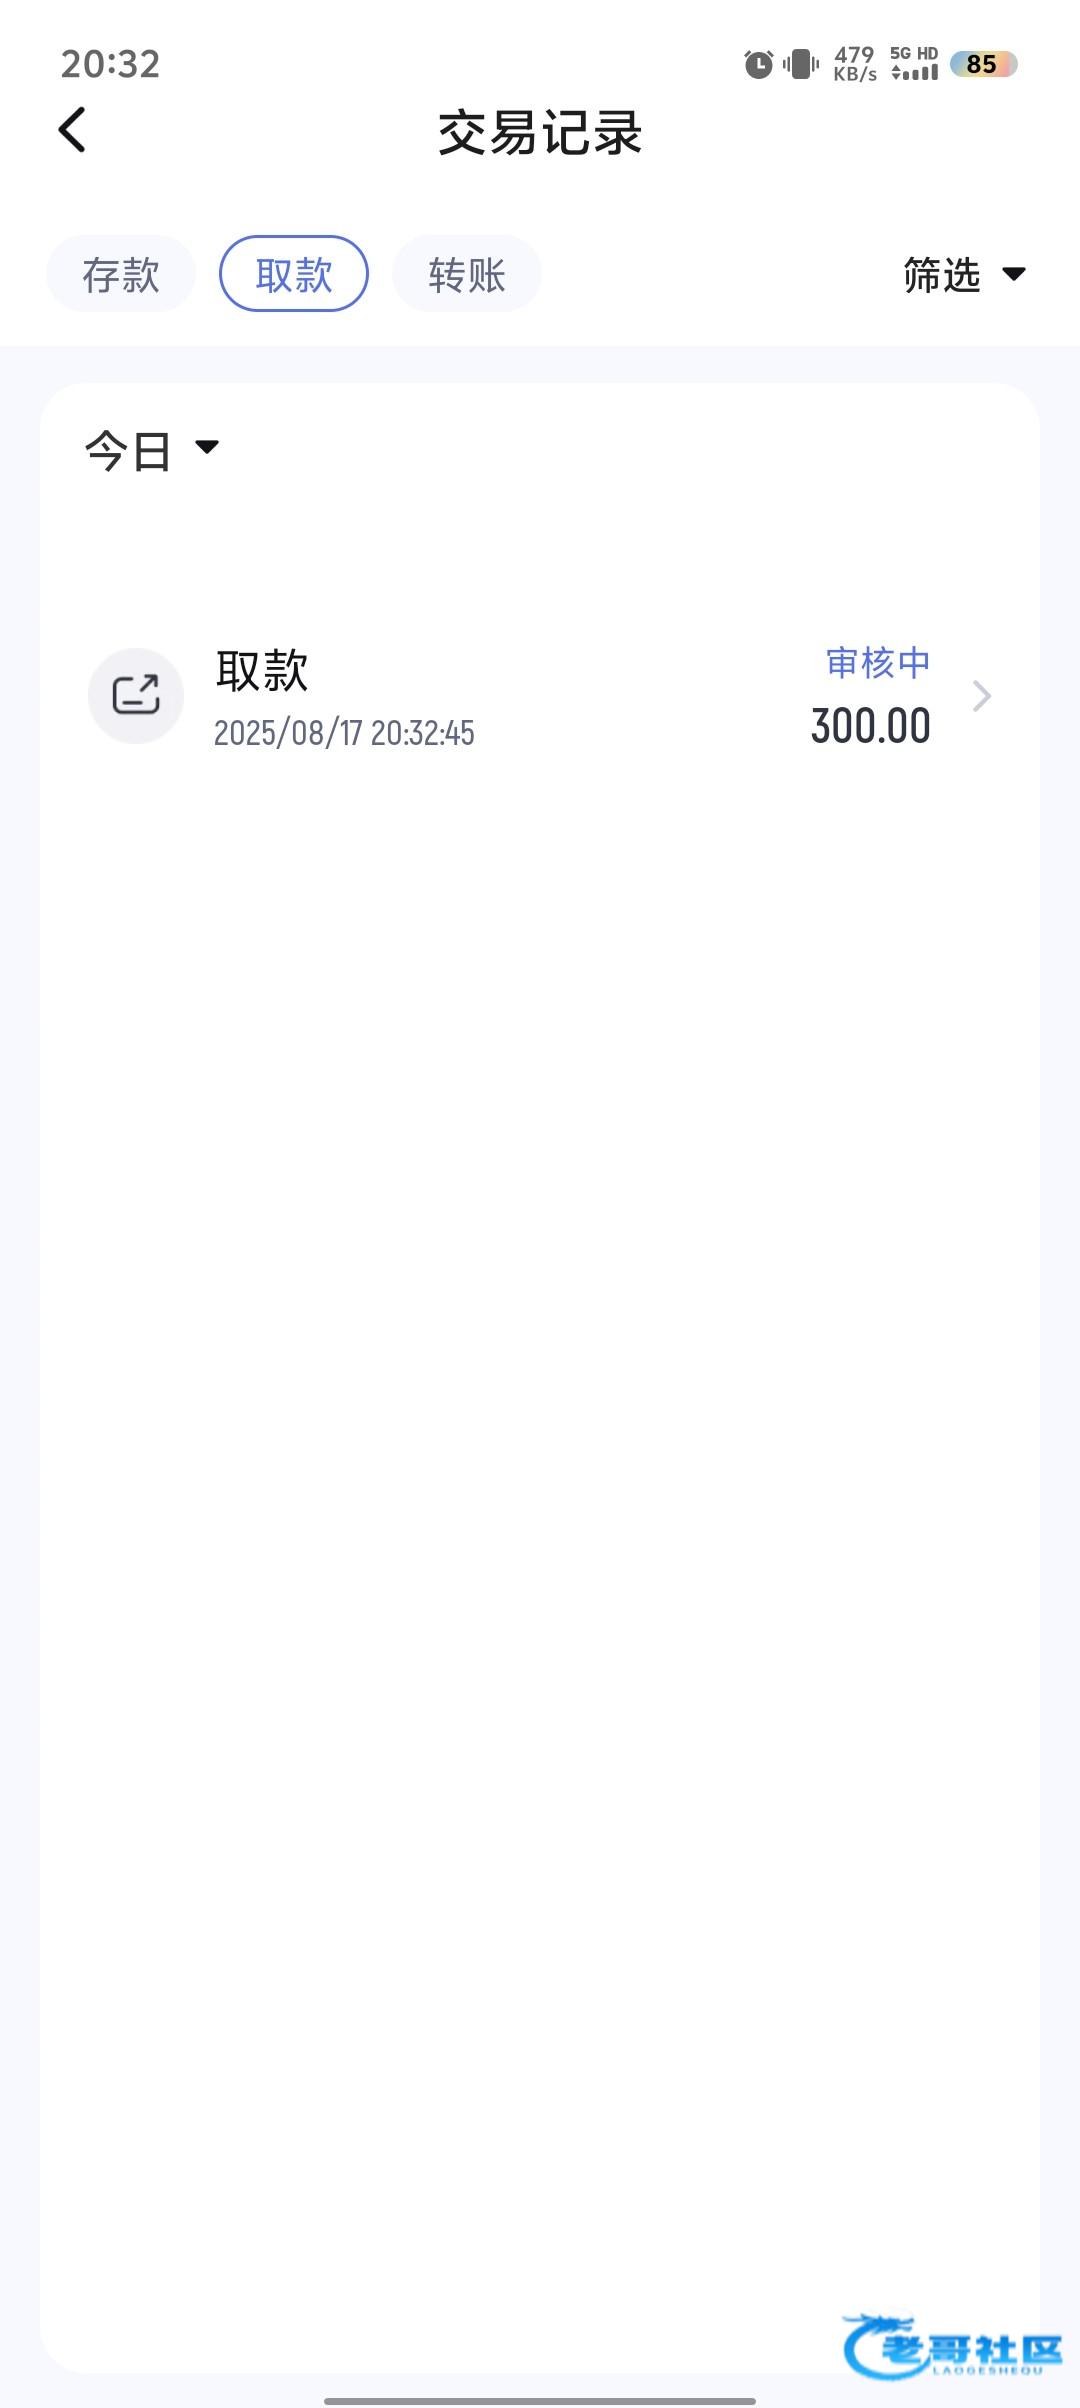The width and height of the screenshot is (1080, 2408).
Task: Tap the 5G signal strength icon
Action: coord(914,64)
